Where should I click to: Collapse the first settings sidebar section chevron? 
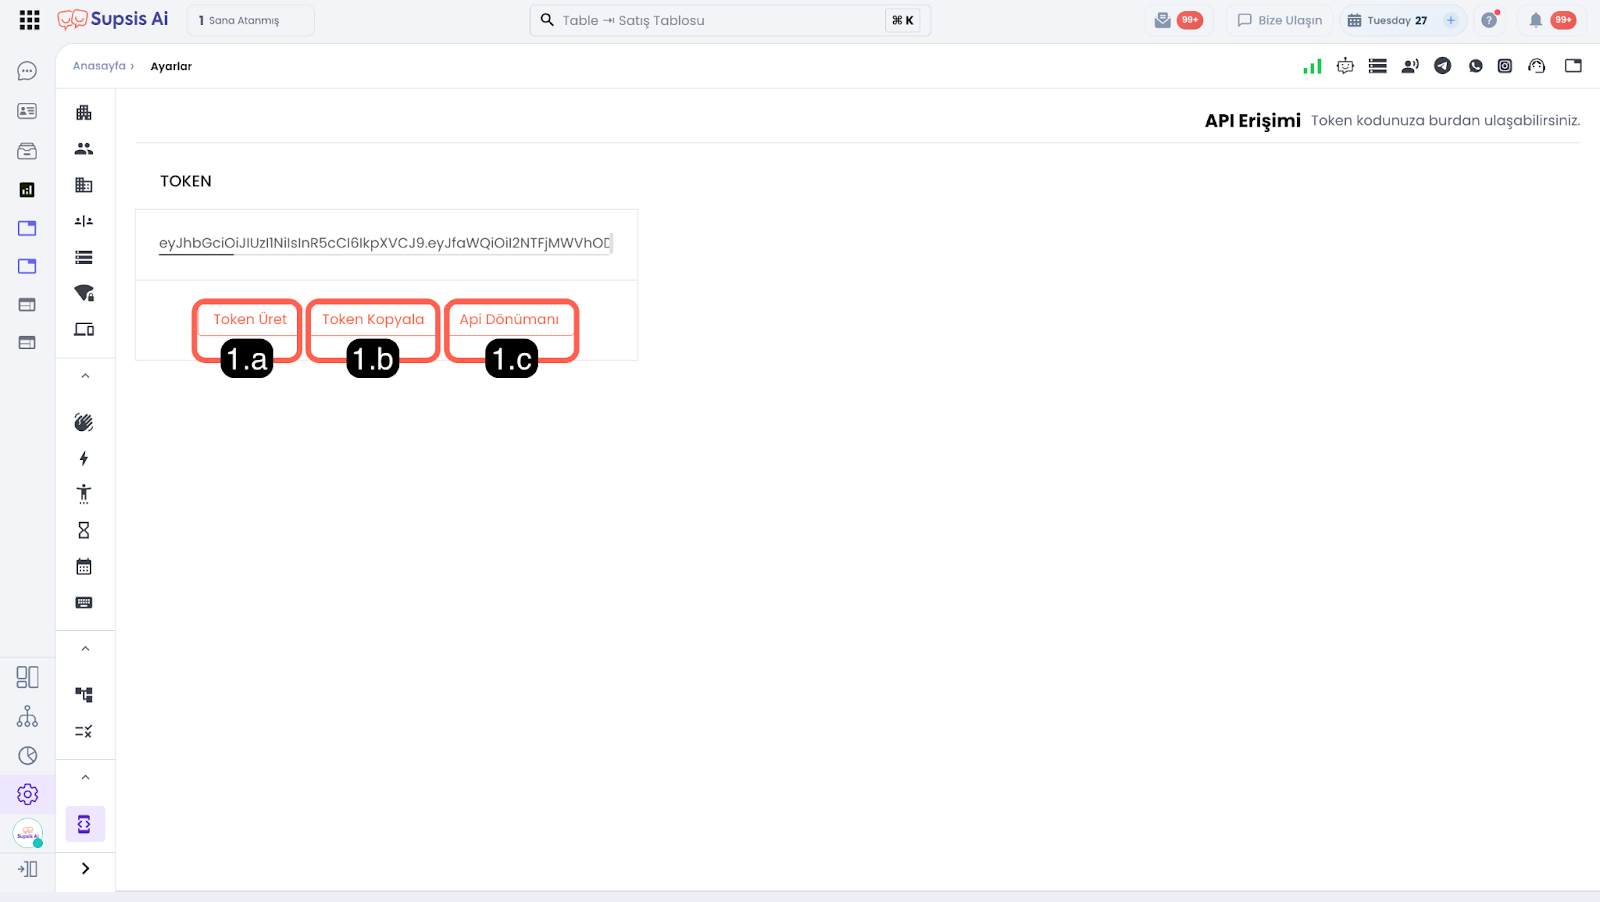[x=85, y=376]
